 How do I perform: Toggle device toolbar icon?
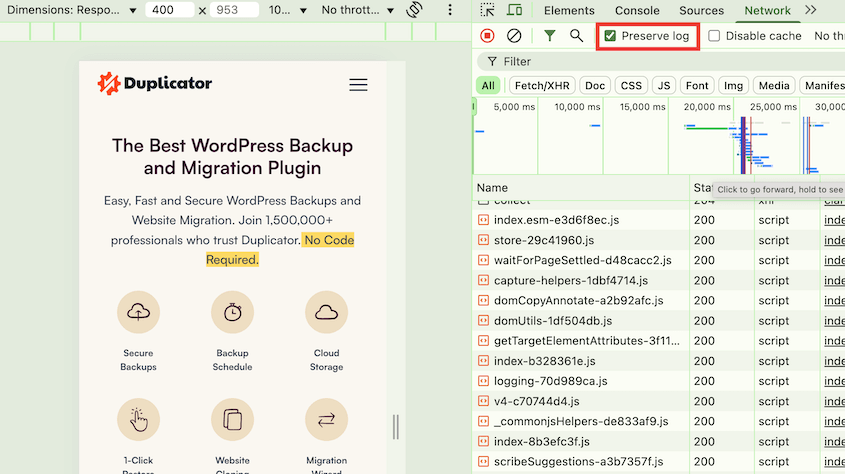tap(515, 10)
